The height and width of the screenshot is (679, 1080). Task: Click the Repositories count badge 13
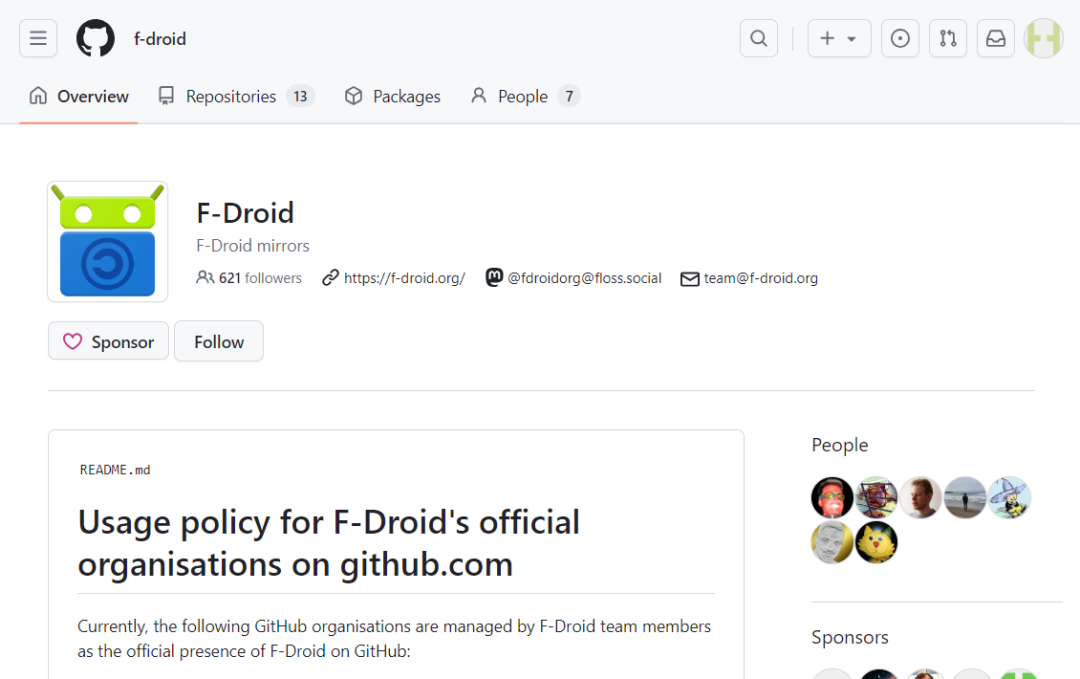pyautogui.click(x=300, y=96)
